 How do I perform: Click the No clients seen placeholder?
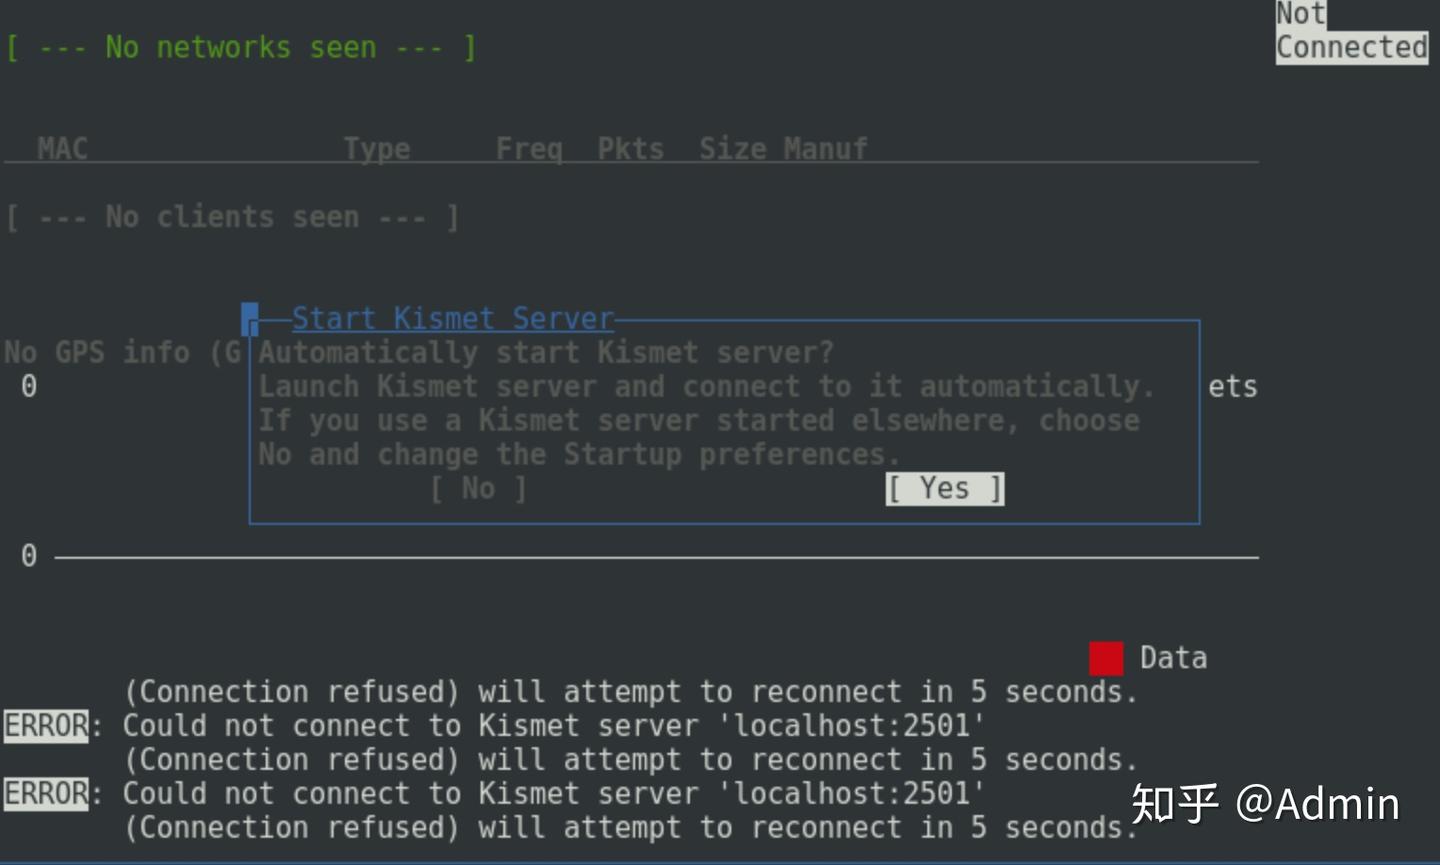point(232,217)
